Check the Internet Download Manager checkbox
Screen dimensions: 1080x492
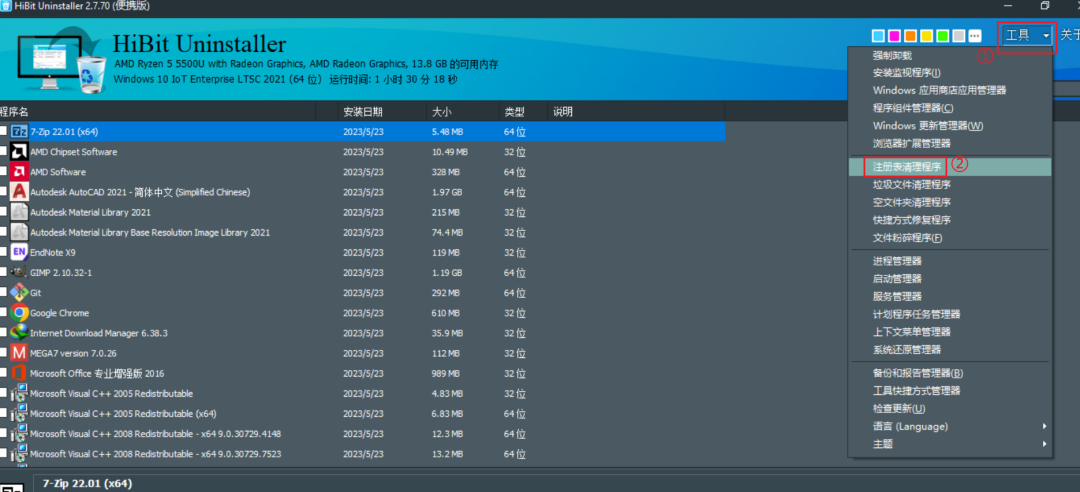click(3, 333)
